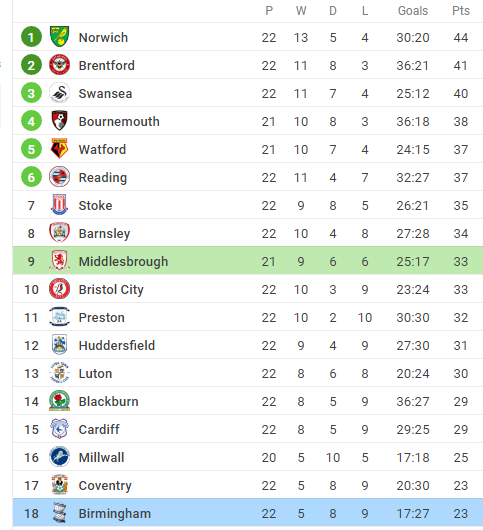The height and width of the screenshot is (530, 483).
Task: Click the light green position 6 badge
Action: tap(31, 177)
